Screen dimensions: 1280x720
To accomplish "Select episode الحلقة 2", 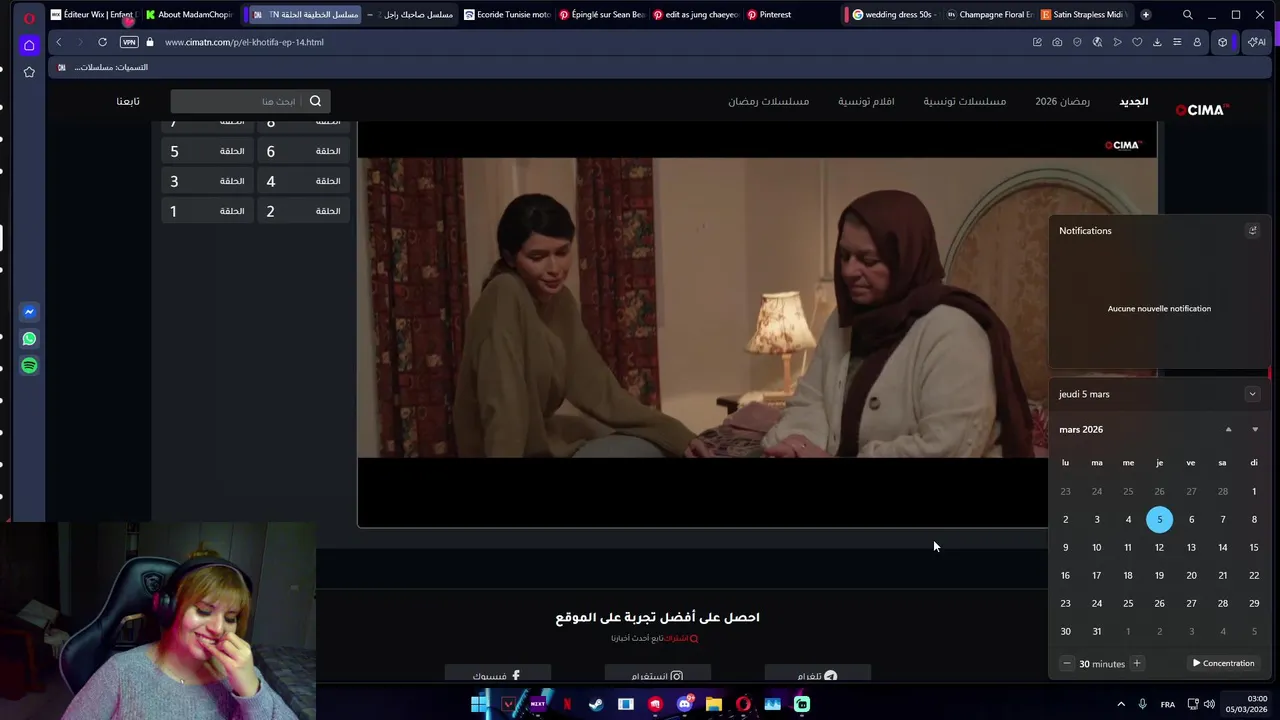I will (304, 211).
